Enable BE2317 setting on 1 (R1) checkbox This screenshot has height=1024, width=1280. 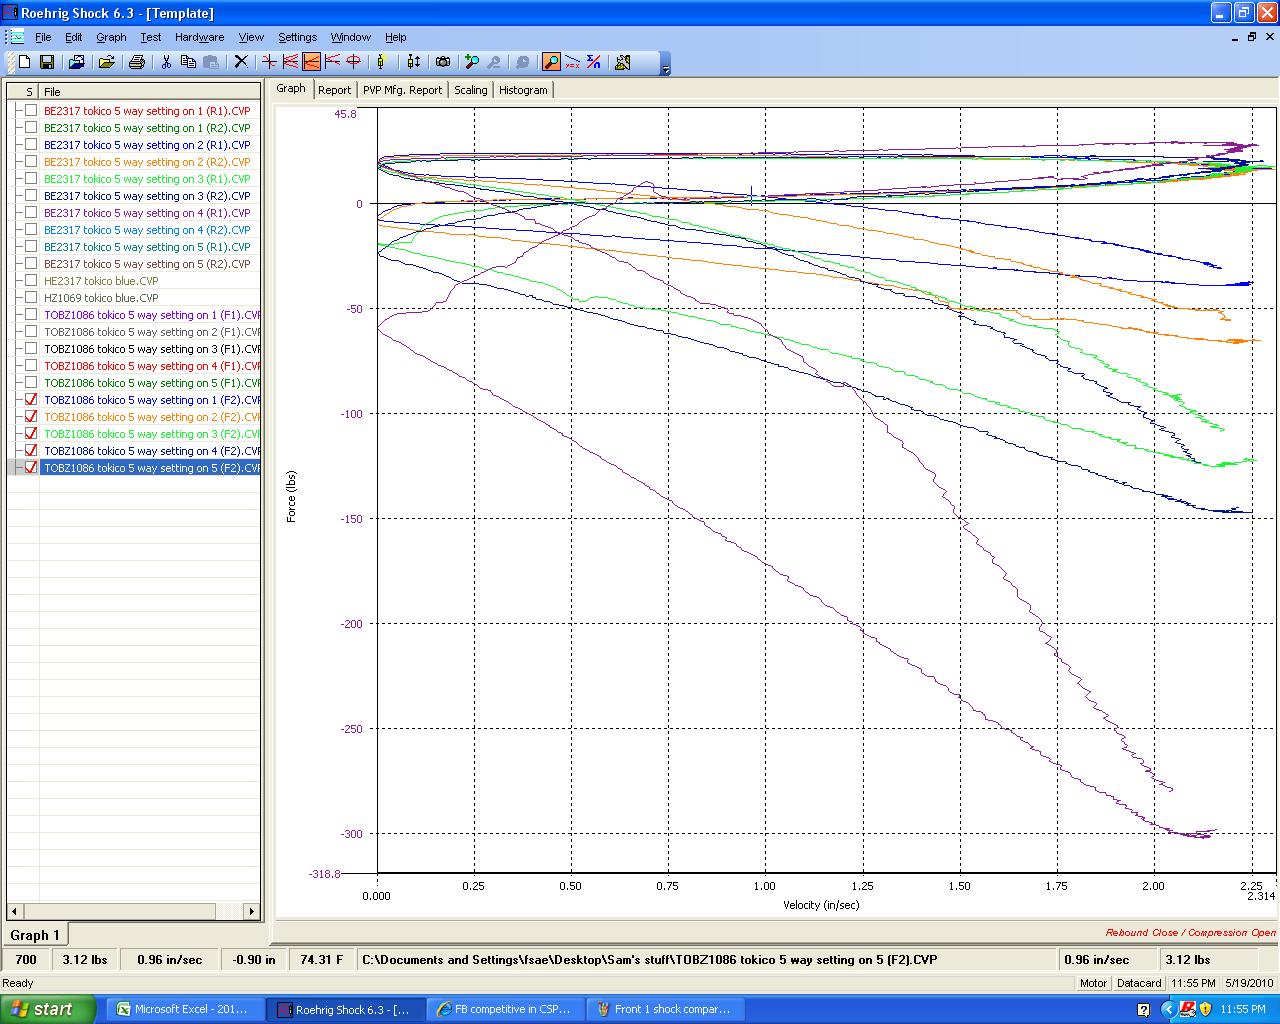click(x=31, y=111)
